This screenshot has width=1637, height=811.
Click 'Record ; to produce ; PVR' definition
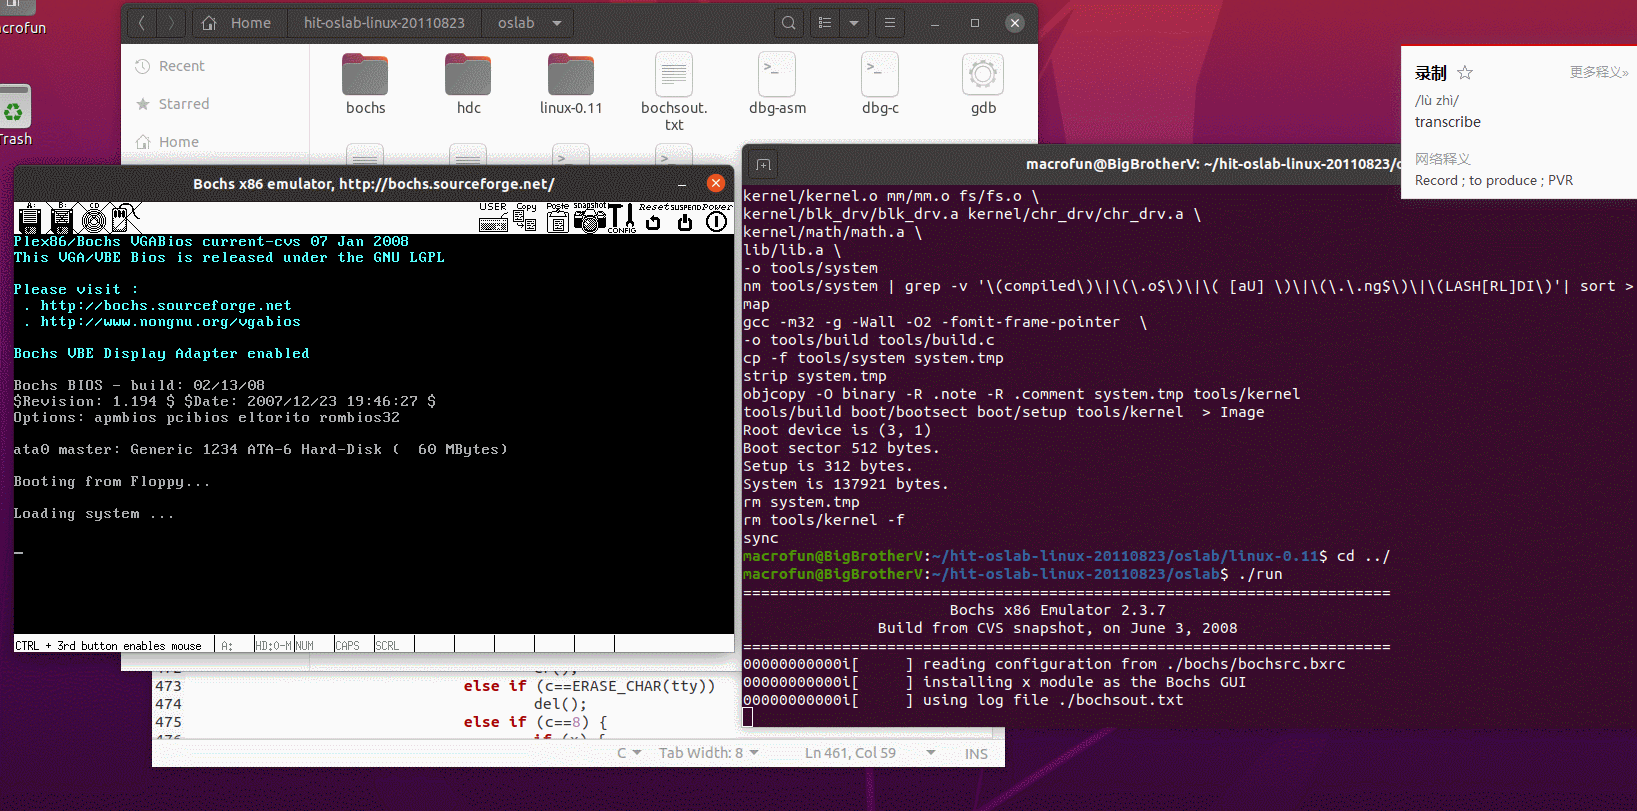coord(1494,180)
